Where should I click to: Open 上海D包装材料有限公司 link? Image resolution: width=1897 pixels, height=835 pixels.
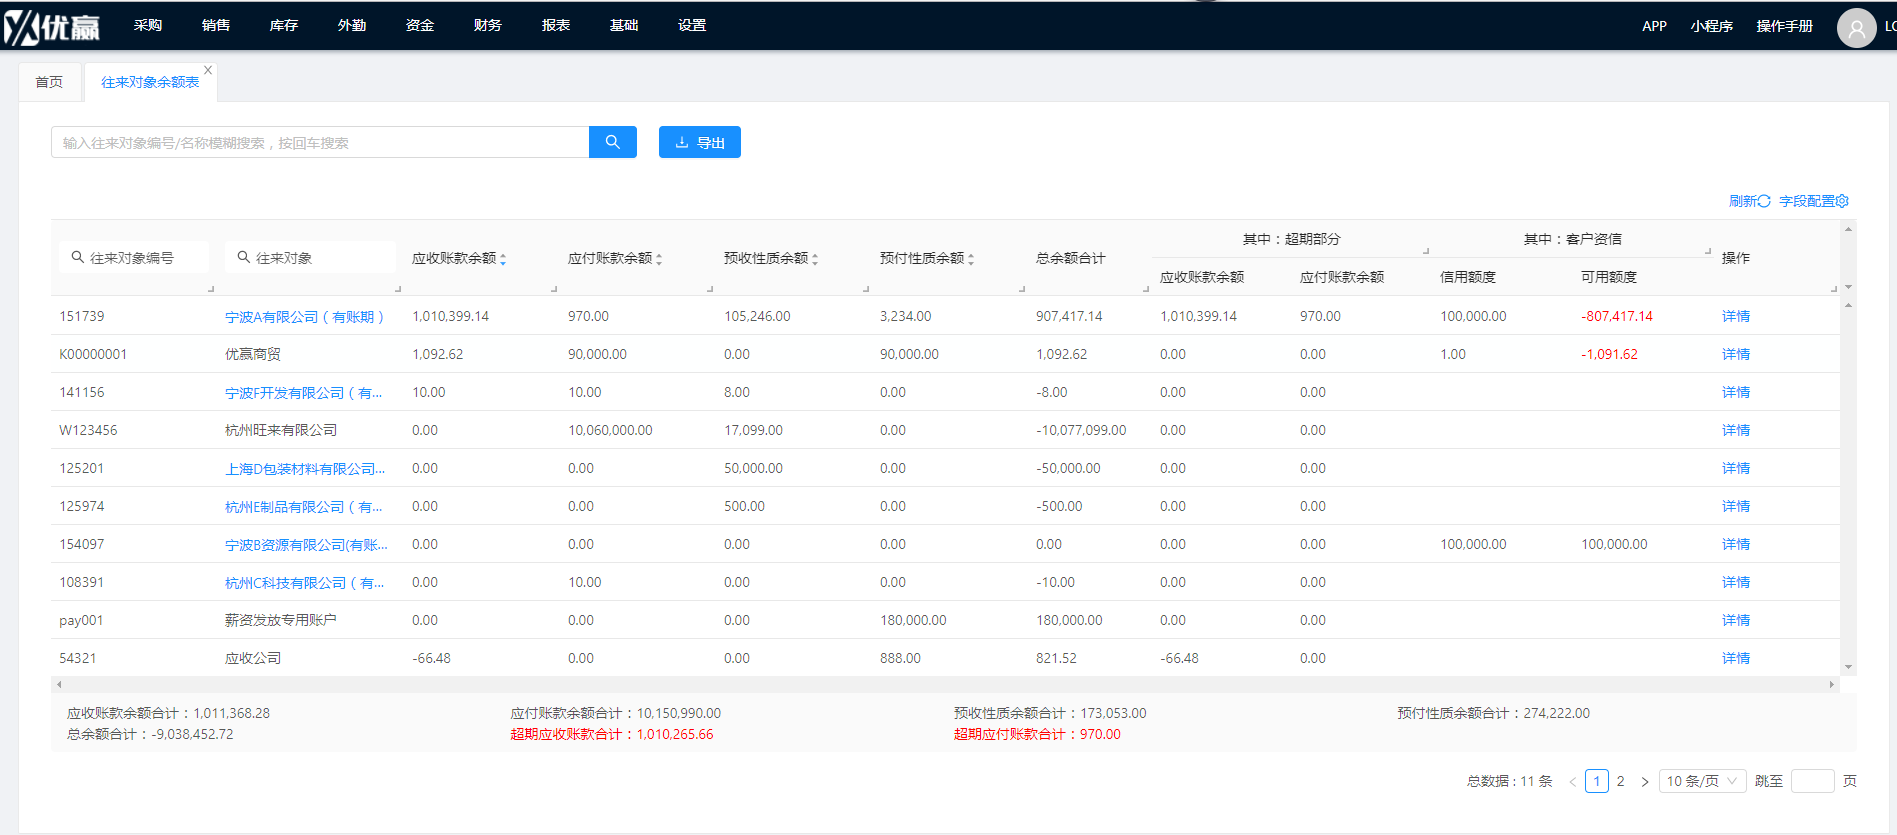305,469
